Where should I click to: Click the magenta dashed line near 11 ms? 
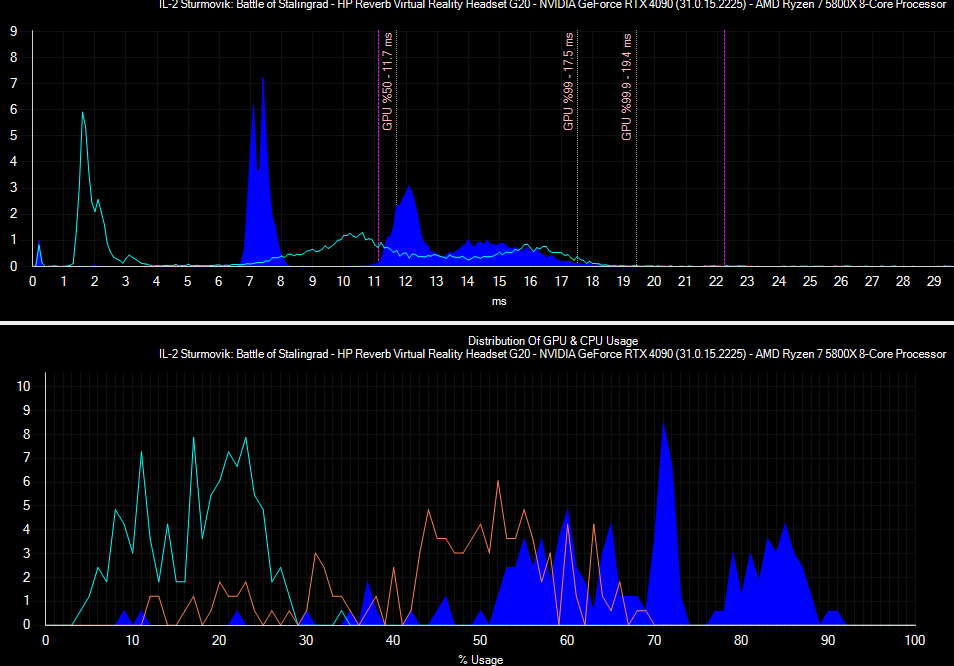pyautogui.click(x=378, y=150)
